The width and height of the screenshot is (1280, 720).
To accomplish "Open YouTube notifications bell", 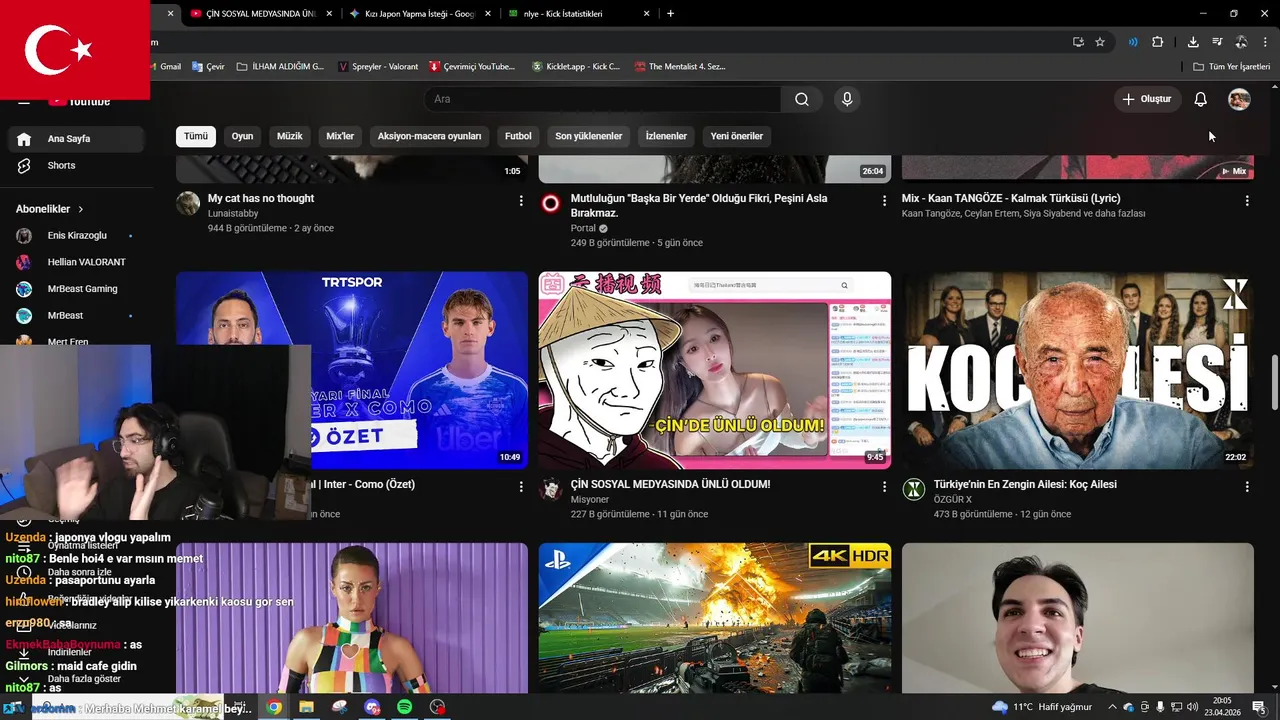I will coord(1201,99).
